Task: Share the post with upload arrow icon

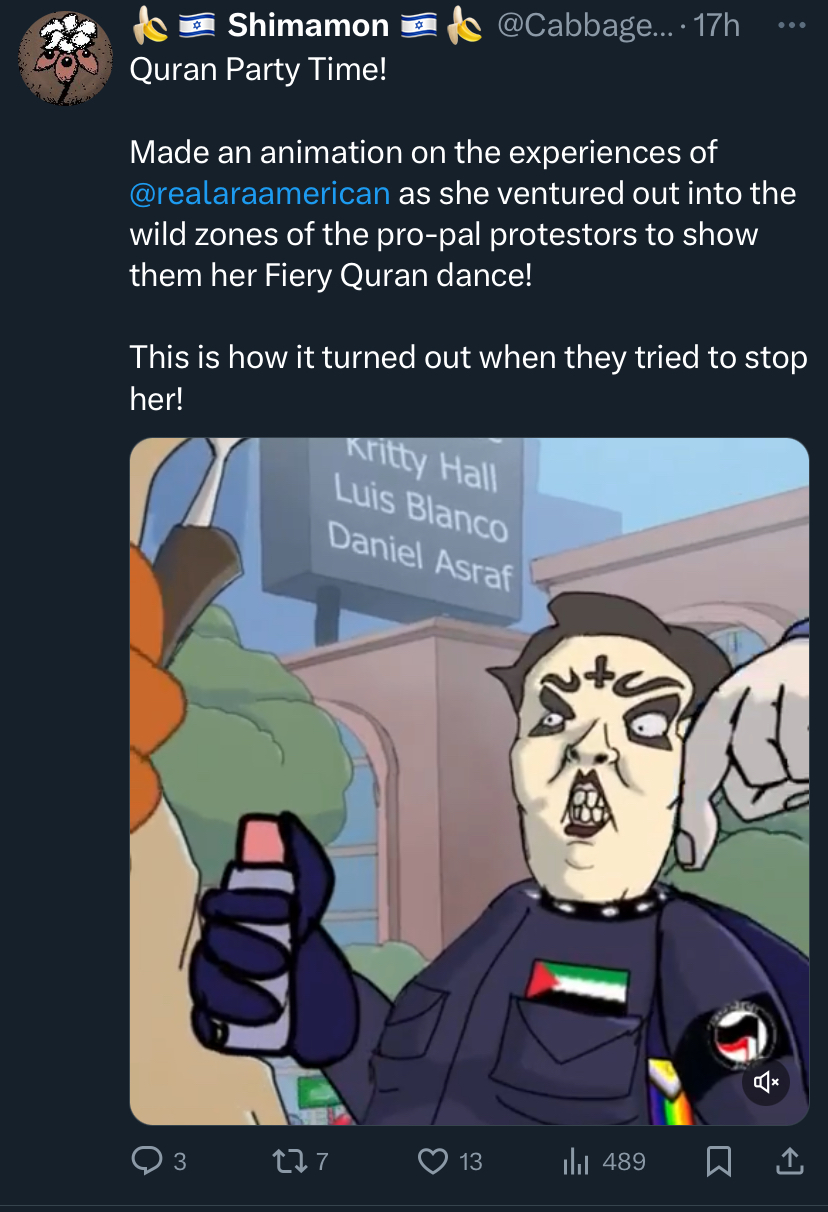Action: tap(789, 1160)
